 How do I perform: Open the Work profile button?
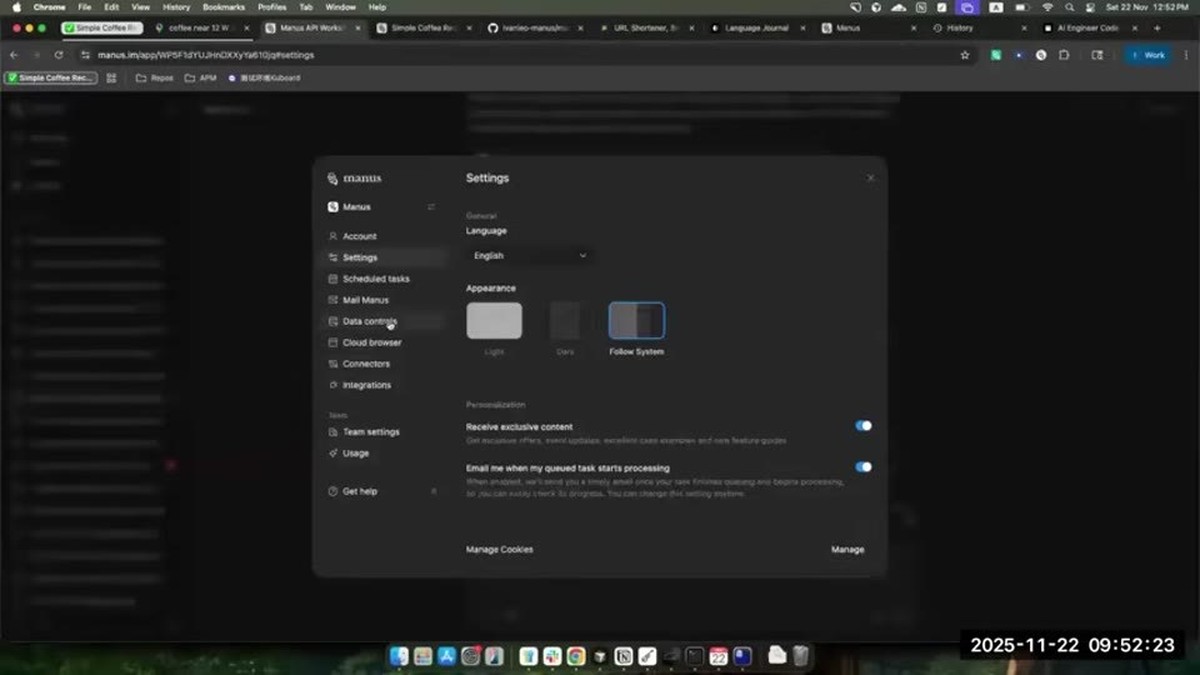pos(1148,55)
